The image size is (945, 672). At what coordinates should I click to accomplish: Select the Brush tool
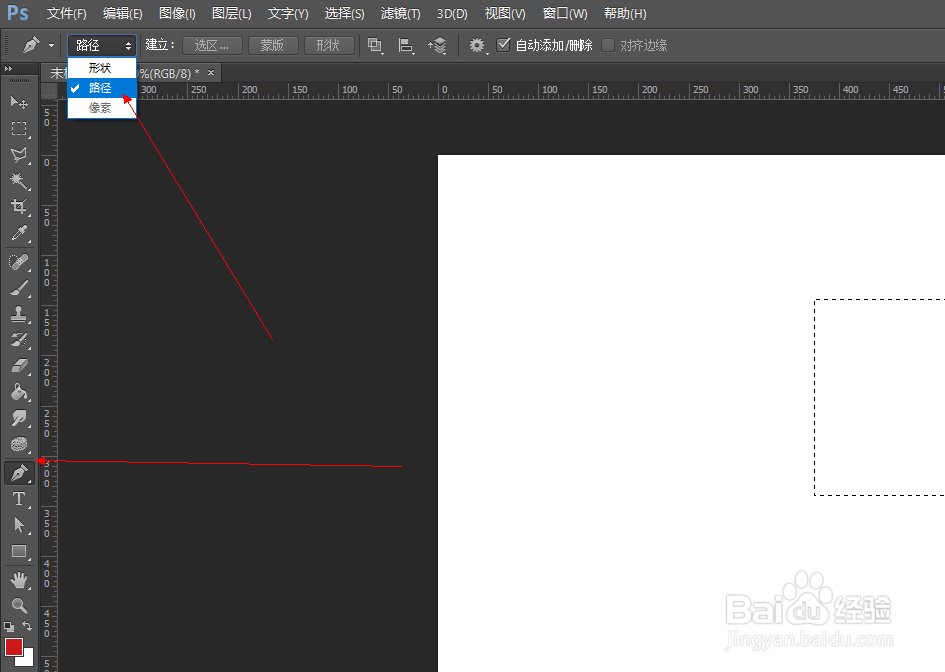tap(19, 288)
